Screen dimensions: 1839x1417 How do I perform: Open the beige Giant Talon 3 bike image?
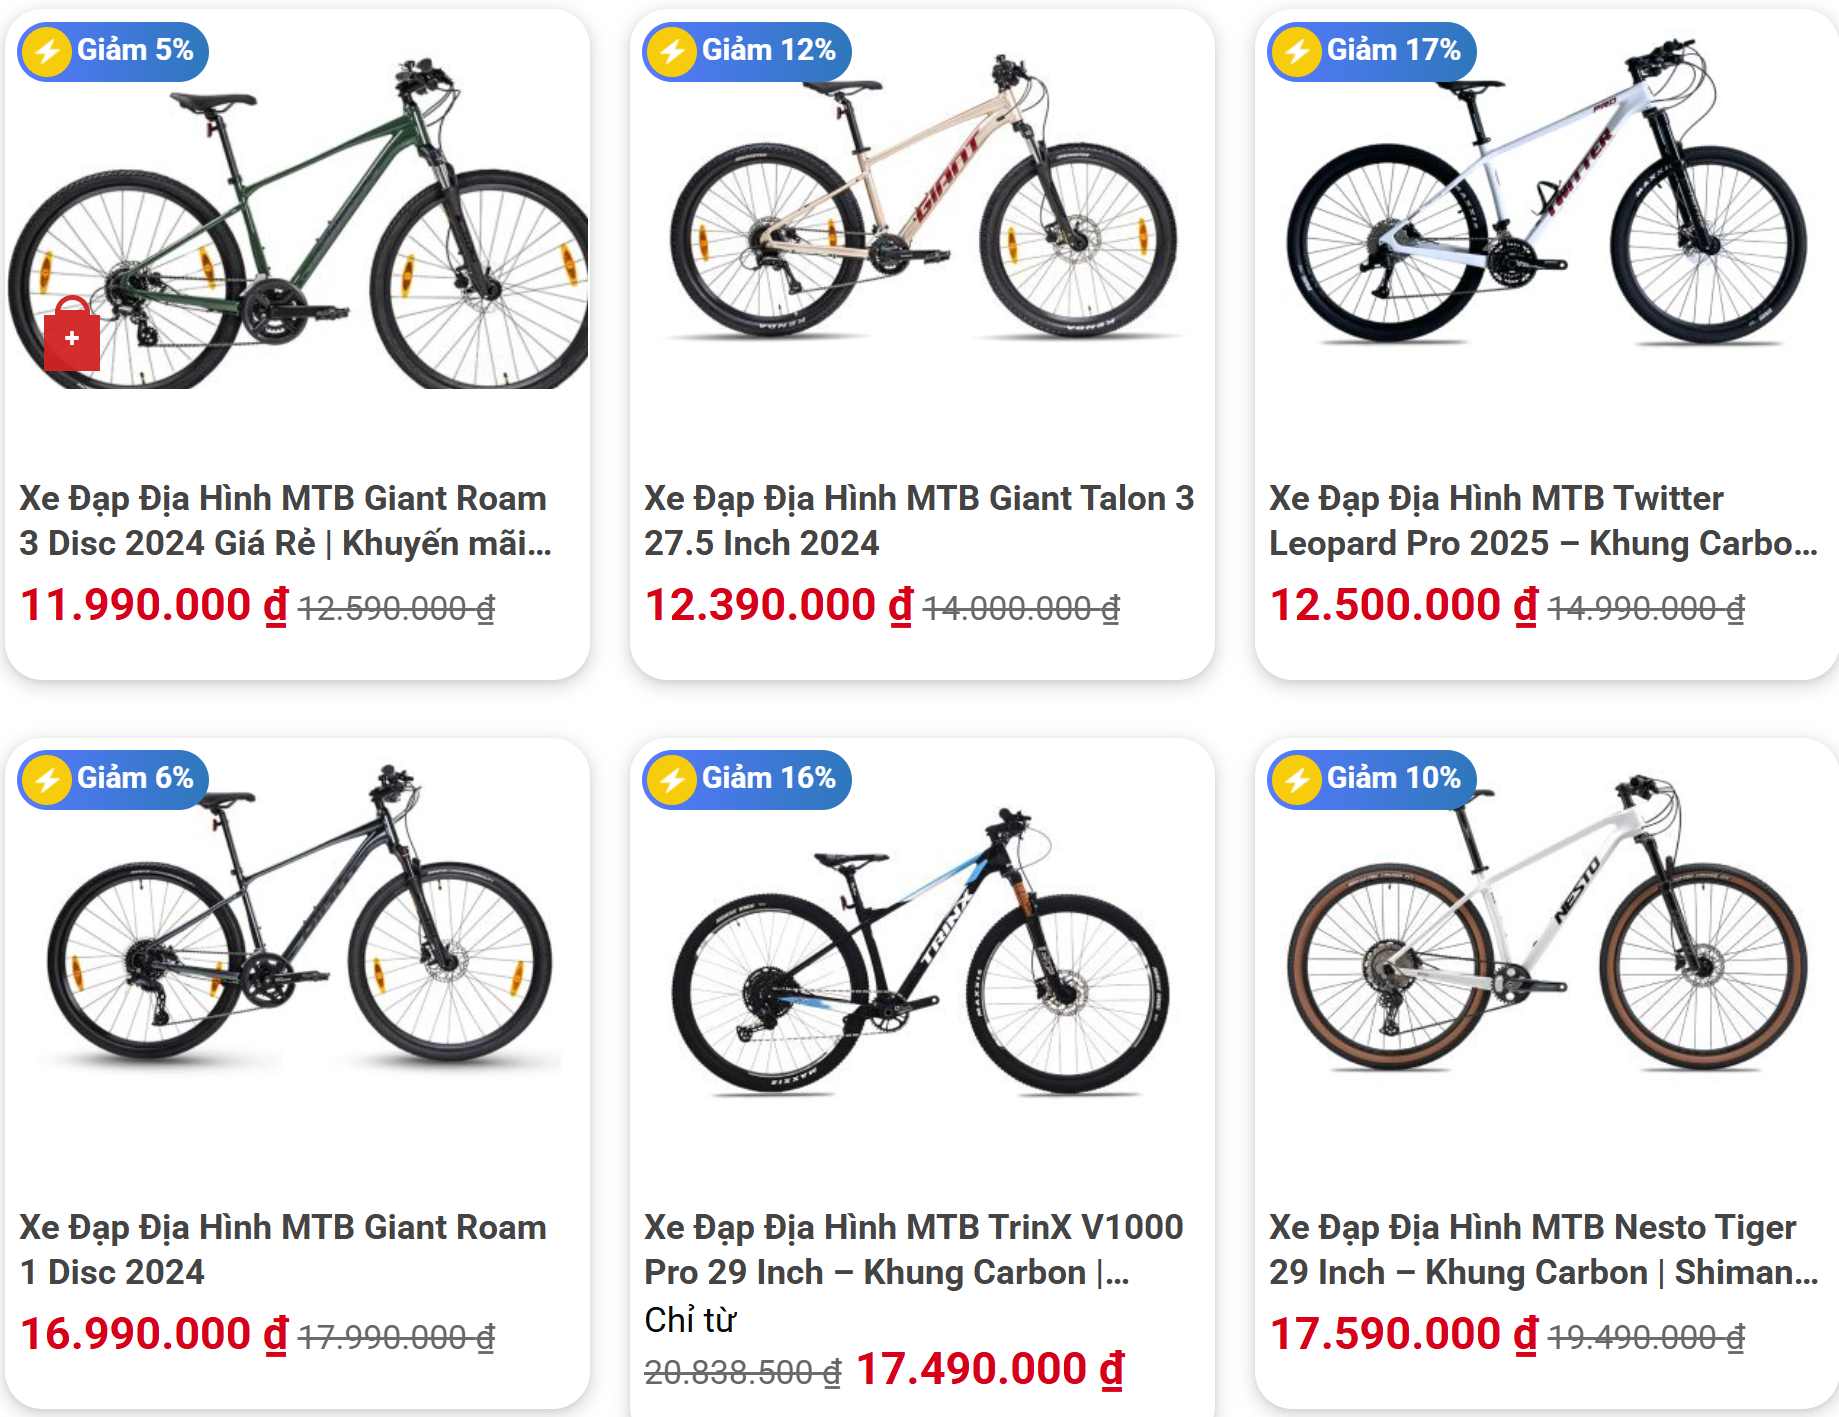(922, 200)
